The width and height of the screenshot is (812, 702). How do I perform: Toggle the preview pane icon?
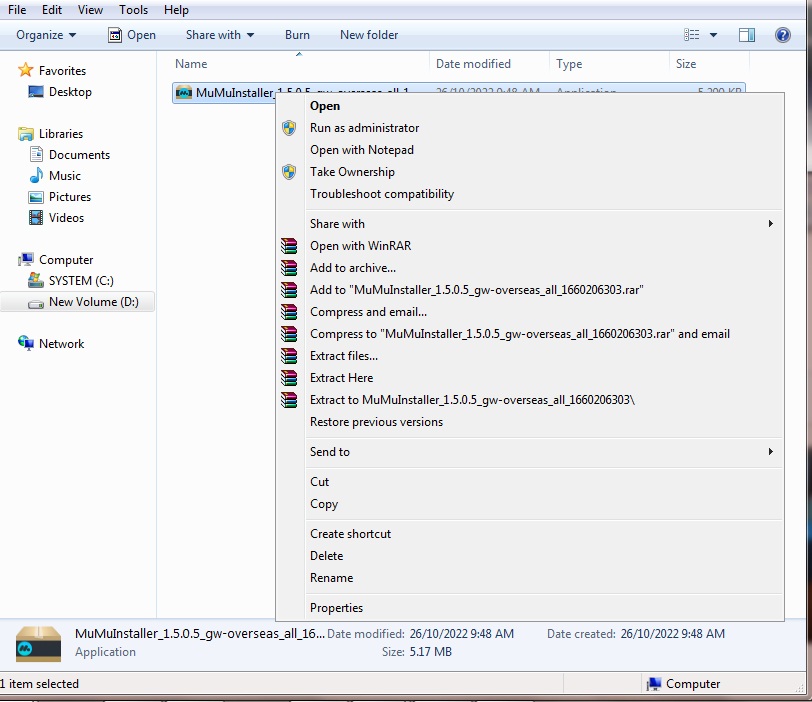point(747,35)
